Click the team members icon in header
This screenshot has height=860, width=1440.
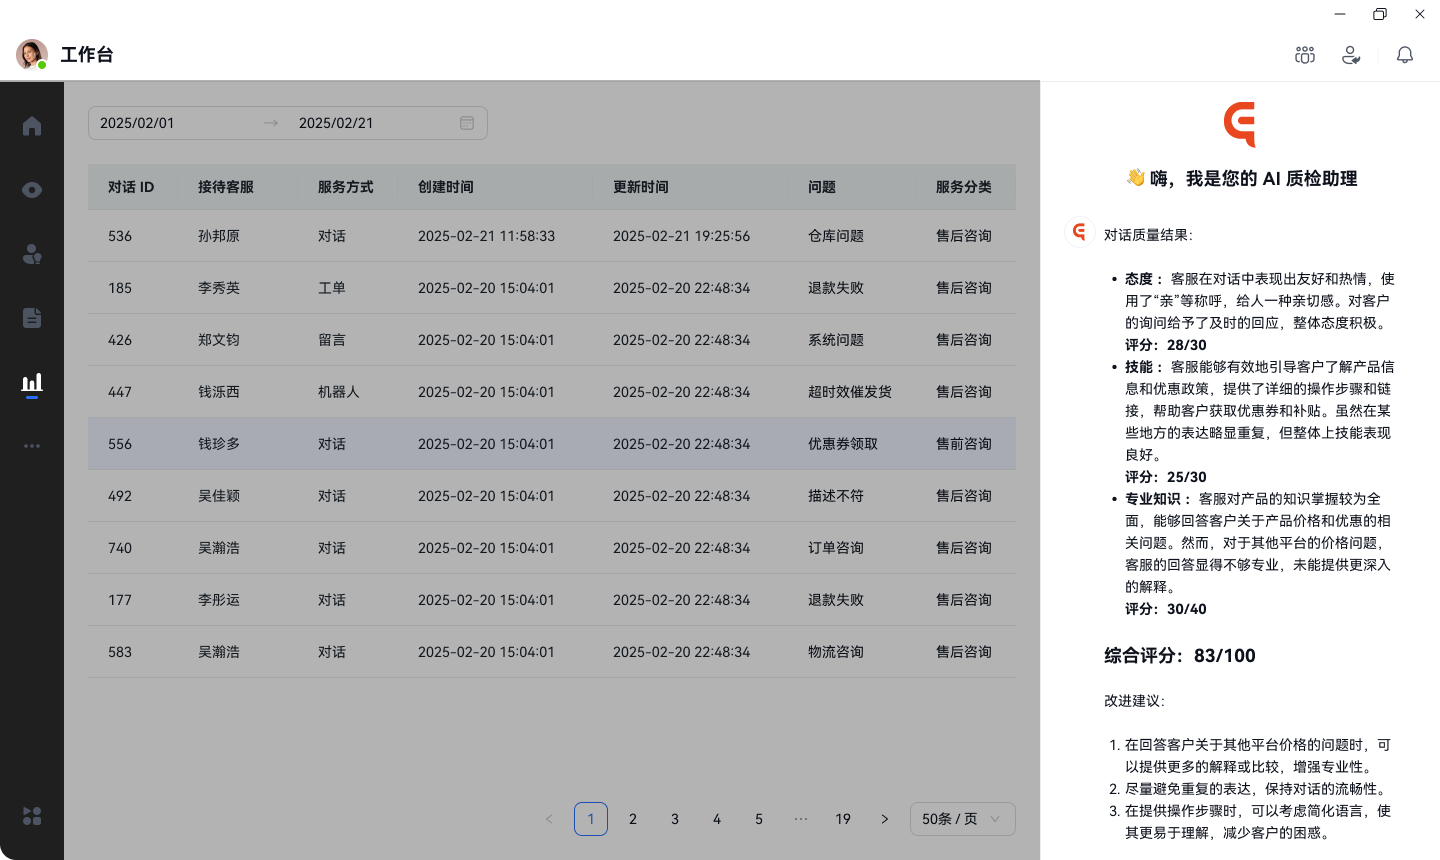[x=1305, y=55]
